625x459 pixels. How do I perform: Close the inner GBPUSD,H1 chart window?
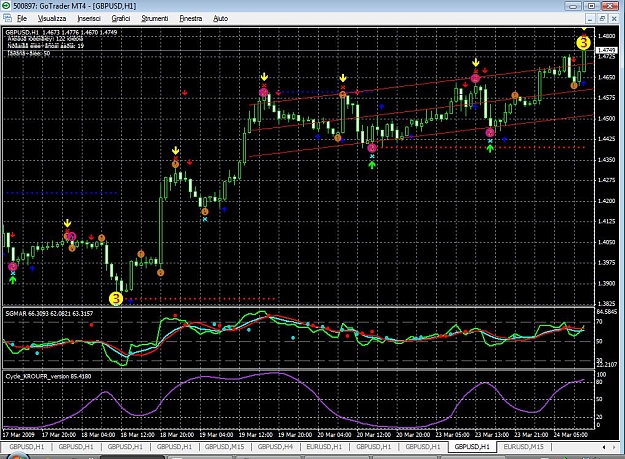pyautogui.click(x=614, y=18)
